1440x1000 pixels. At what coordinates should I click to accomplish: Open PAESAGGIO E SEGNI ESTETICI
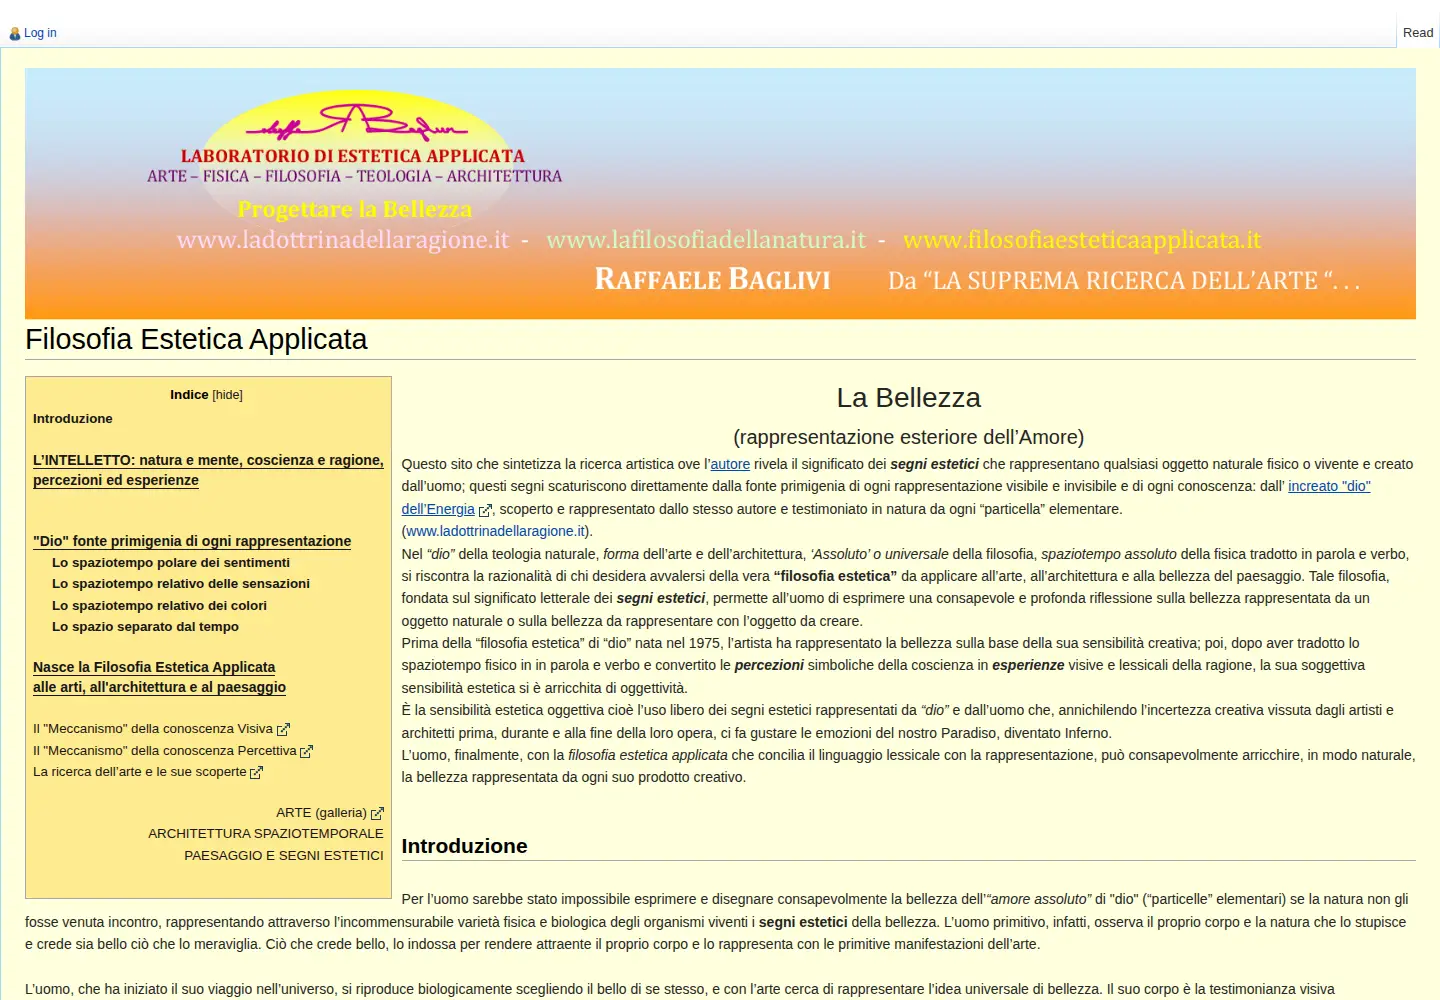(284, 856)
